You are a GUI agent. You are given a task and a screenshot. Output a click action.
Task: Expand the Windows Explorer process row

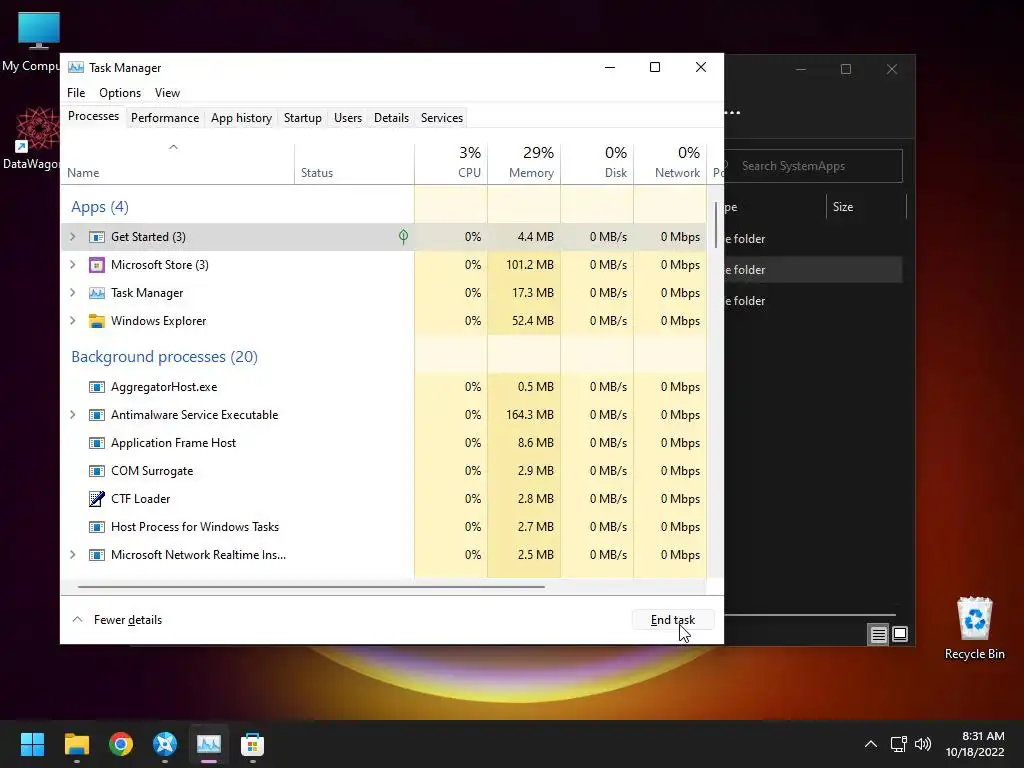click(73, 321)
